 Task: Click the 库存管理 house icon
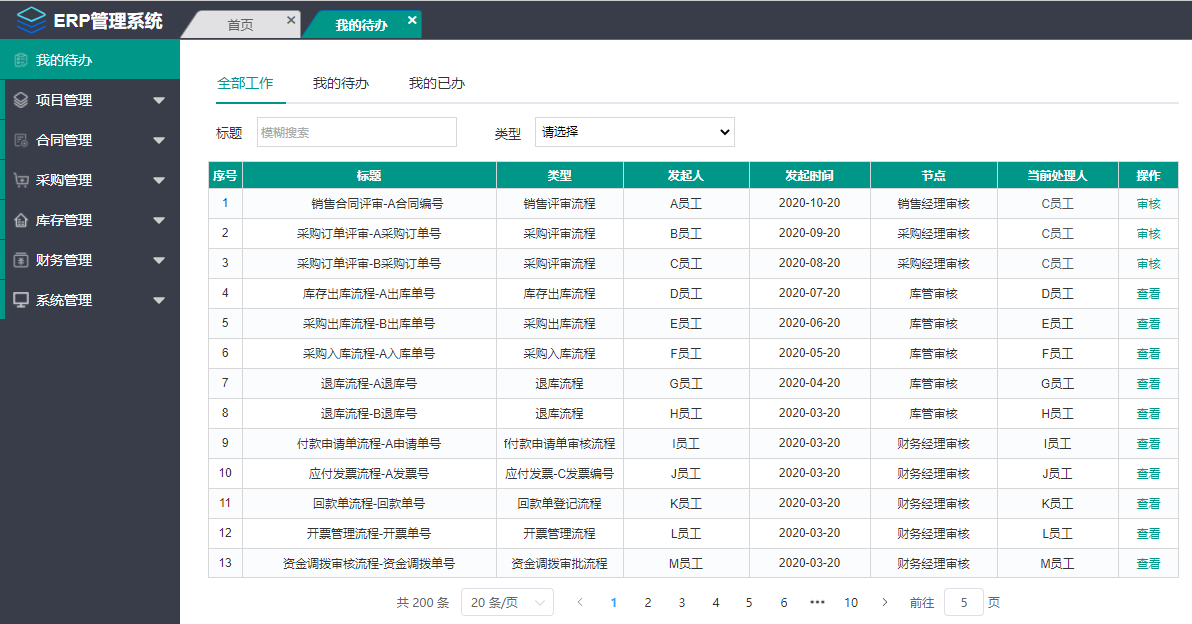click(21, 220)
